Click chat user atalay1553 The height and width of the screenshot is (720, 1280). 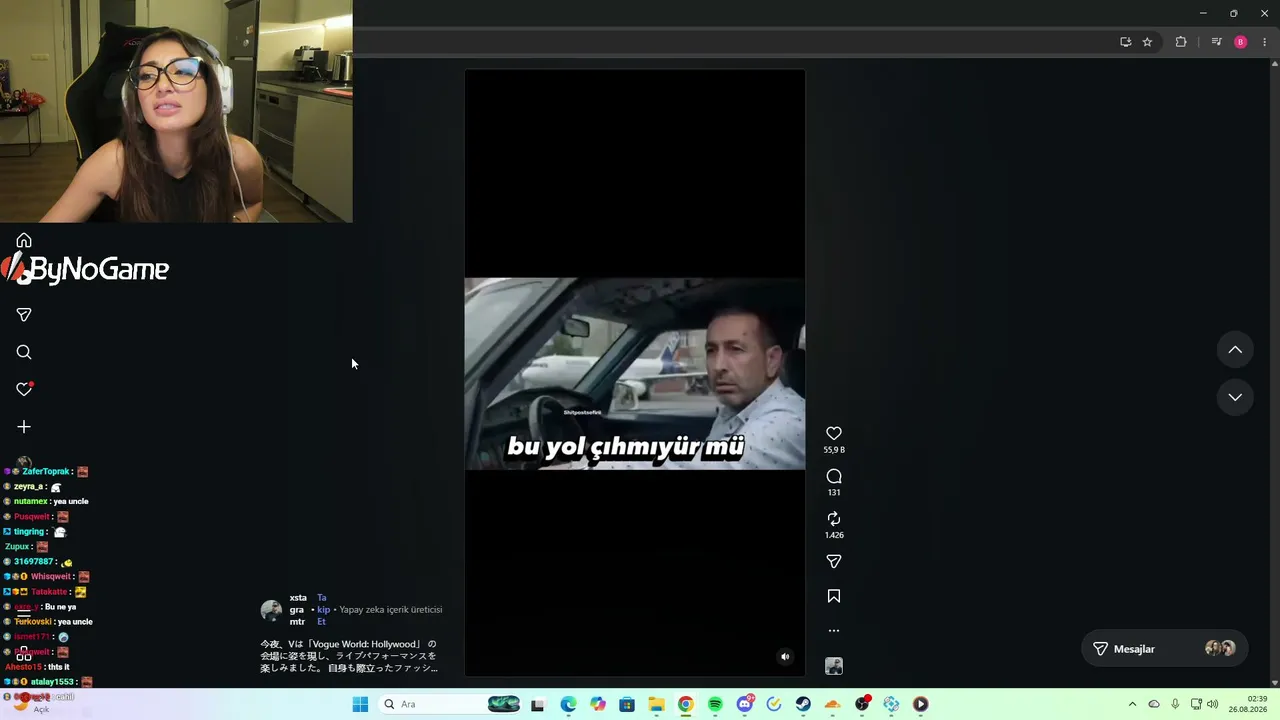coord(52,682)
